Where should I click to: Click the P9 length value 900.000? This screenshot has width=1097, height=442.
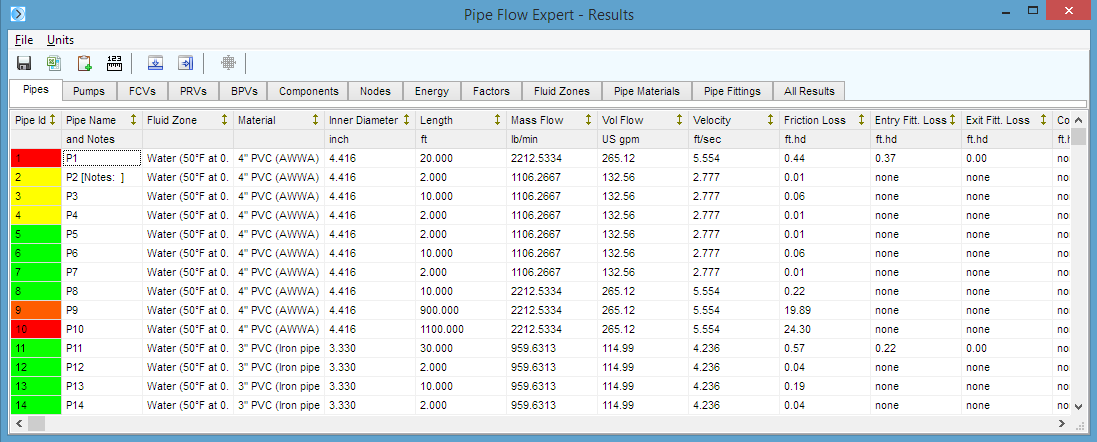coord(439,310)
